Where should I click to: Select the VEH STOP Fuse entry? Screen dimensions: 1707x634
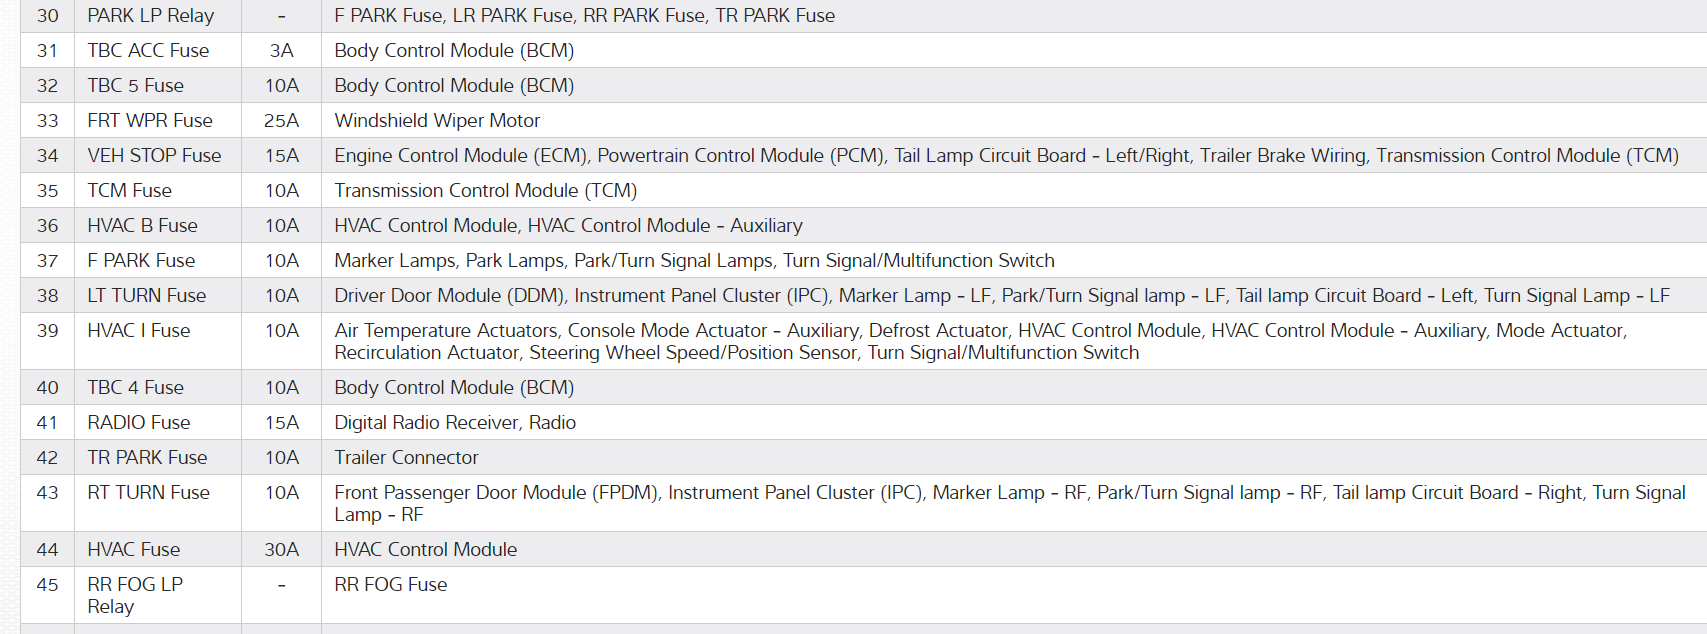point(154,156)
